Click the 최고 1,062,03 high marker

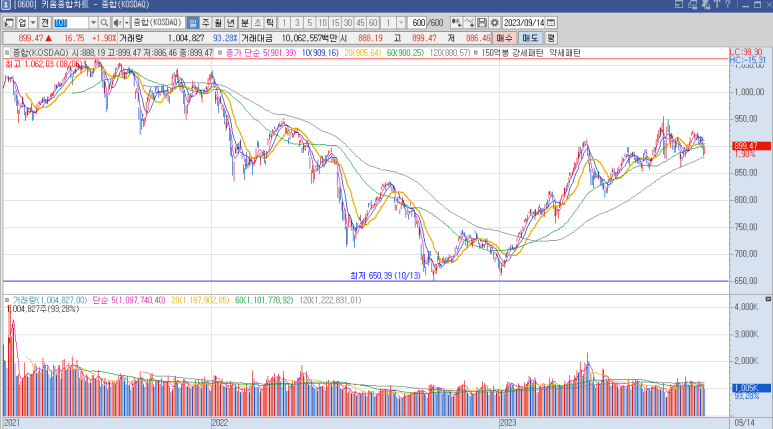43,64
